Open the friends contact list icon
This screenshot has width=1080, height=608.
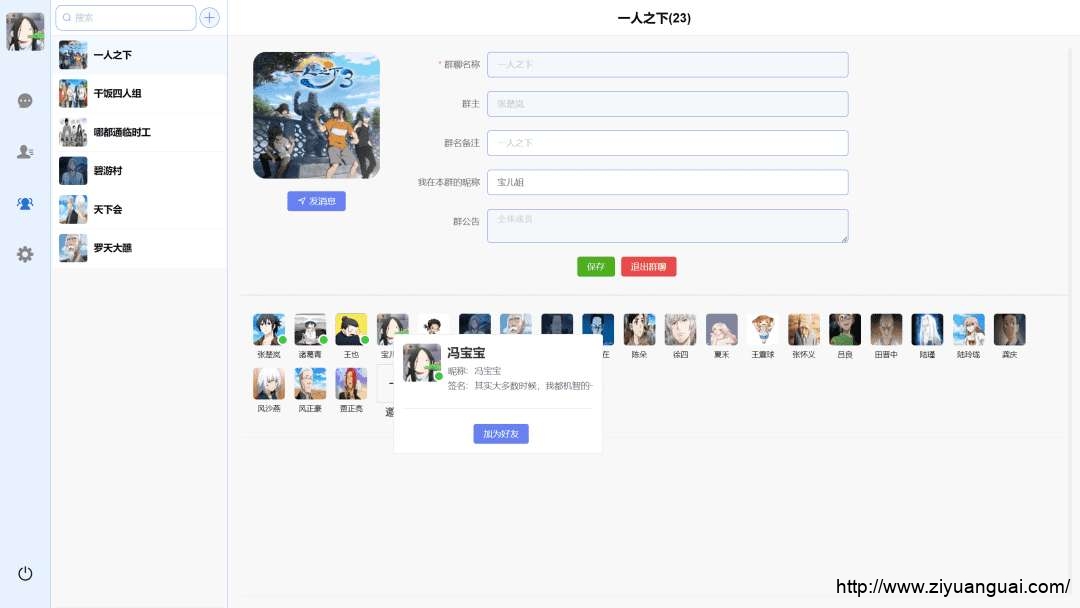[x=25, y=151]
